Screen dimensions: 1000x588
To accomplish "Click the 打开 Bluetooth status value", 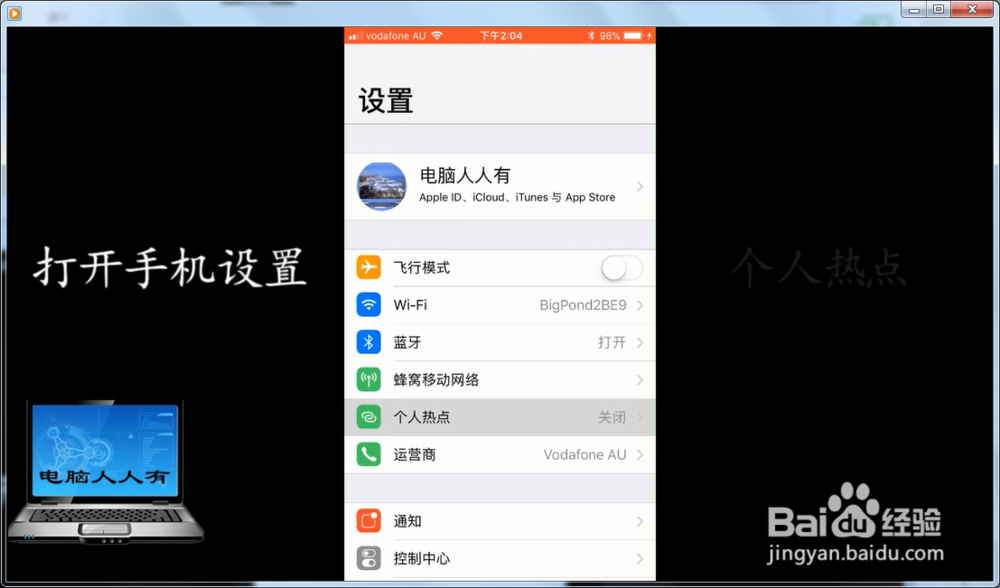I will 612,342.
